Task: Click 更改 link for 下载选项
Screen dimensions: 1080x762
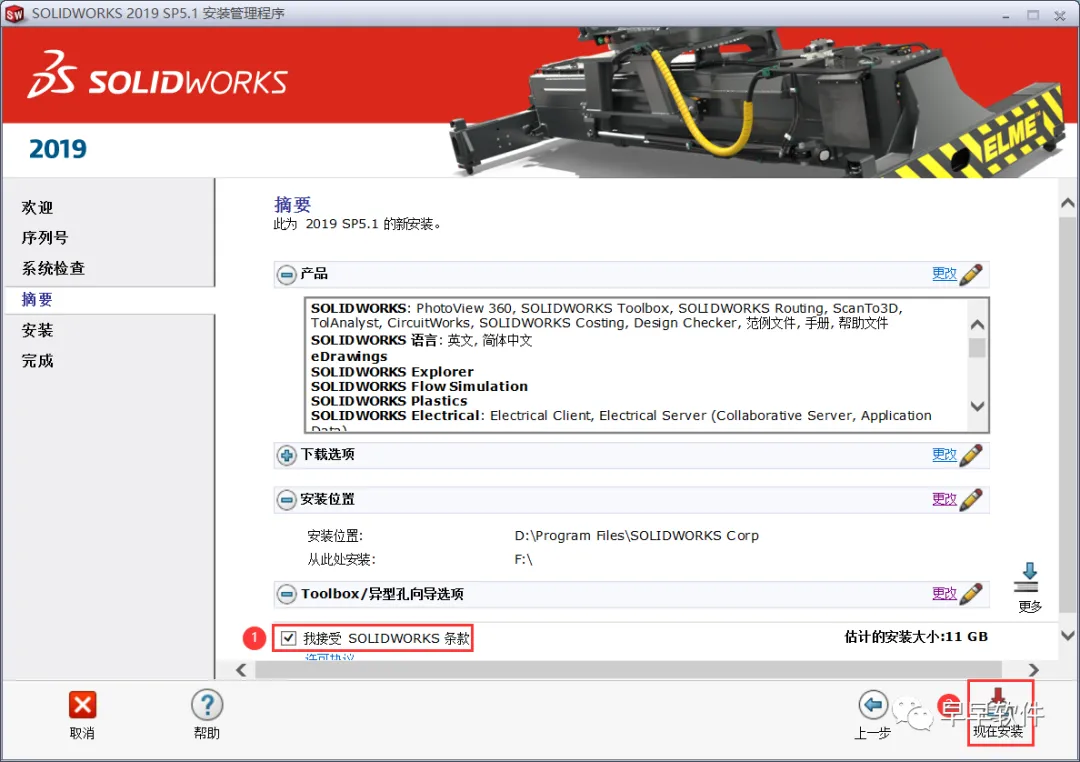Action: 944,454
